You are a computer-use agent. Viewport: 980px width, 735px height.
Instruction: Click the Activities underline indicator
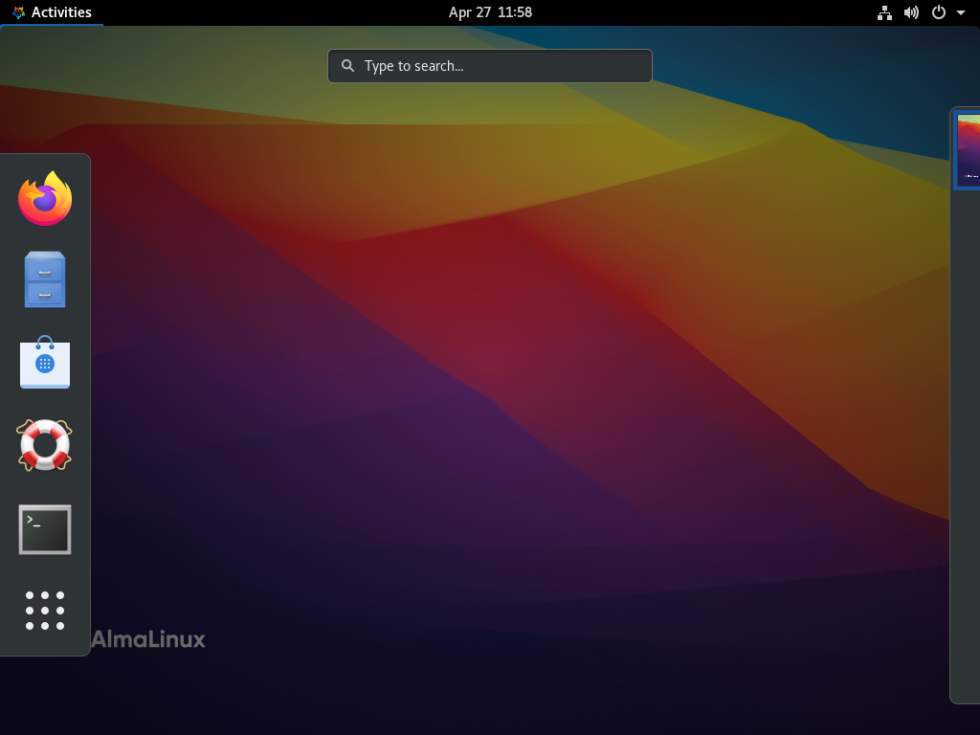tap(52, 24)
